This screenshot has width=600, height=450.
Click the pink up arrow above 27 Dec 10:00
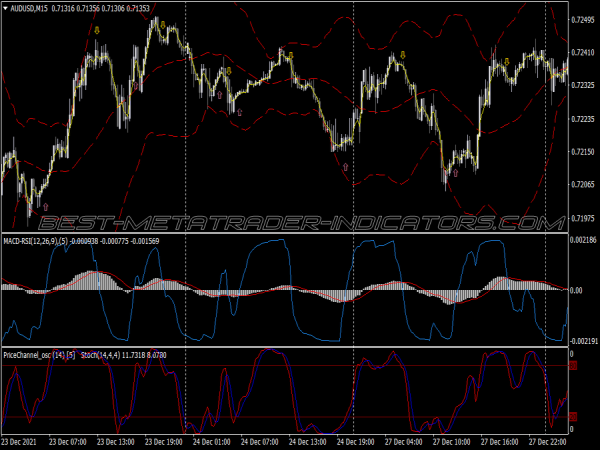coord(455,173)
